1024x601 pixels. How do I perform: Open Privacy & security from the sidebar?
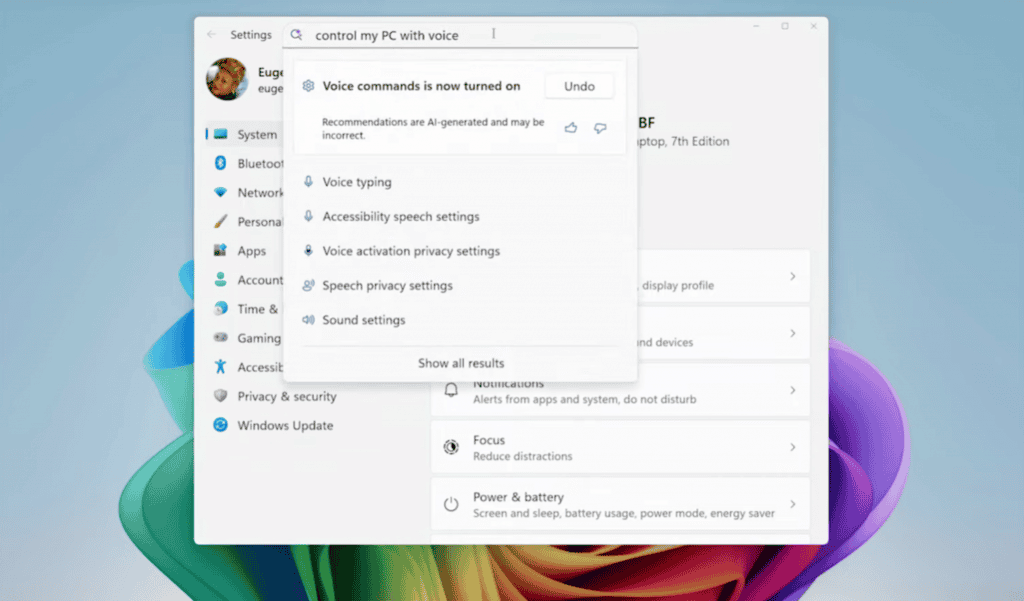(285, 396)
